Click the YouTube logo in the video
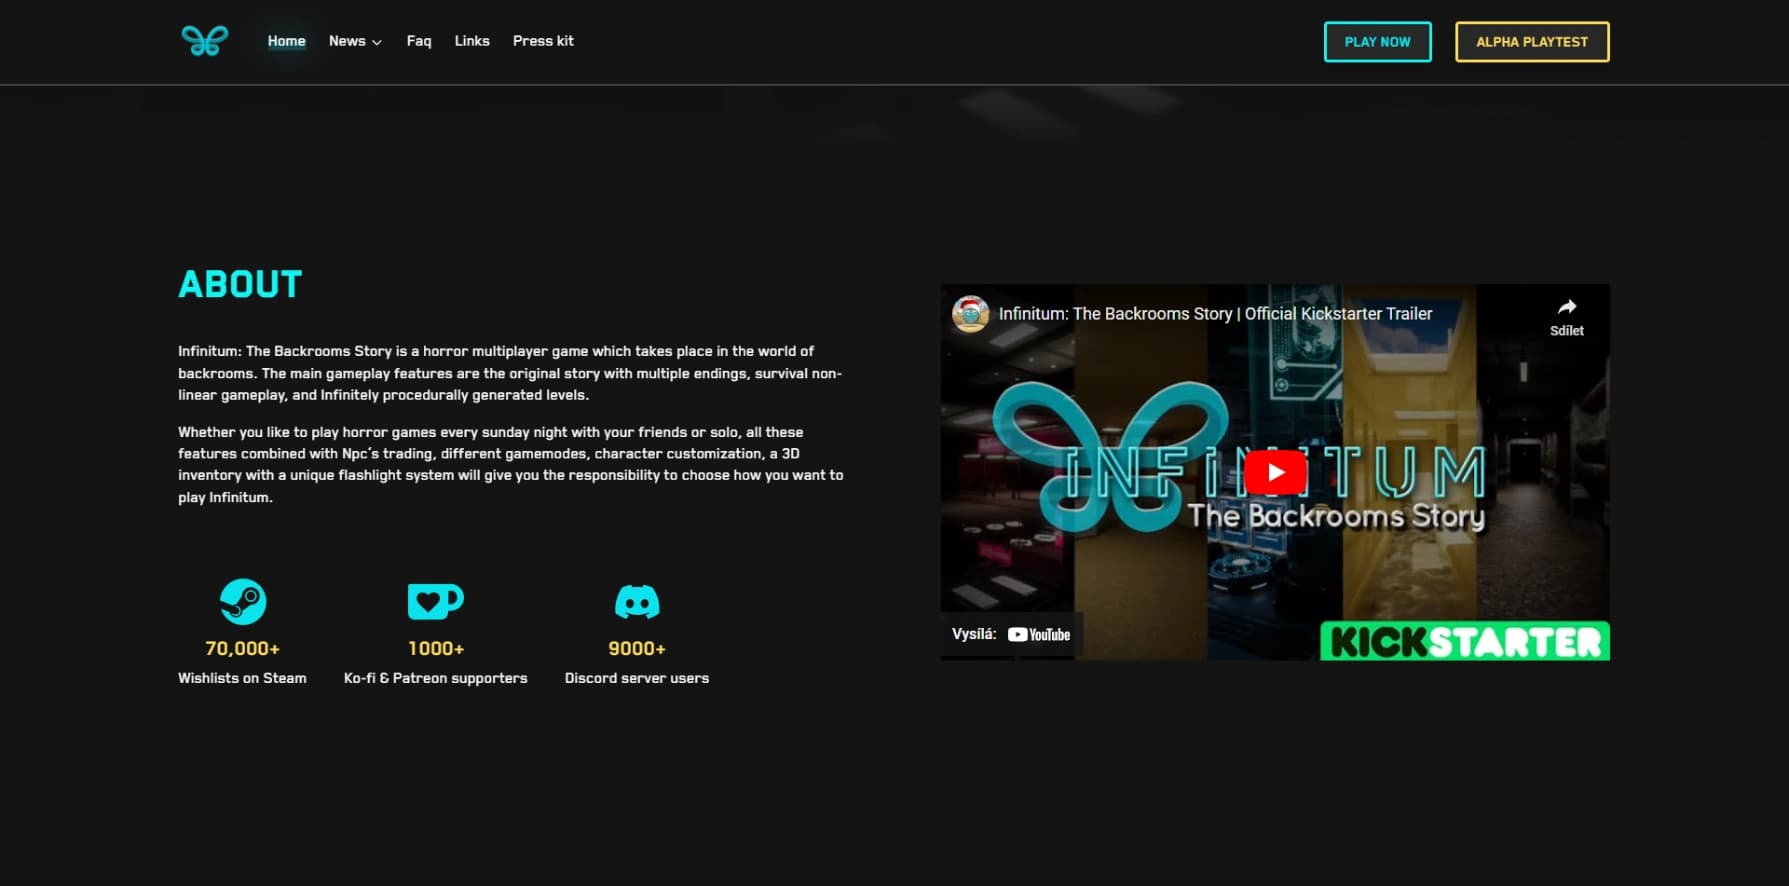 pyautogui.click(x=1039, y=635)
